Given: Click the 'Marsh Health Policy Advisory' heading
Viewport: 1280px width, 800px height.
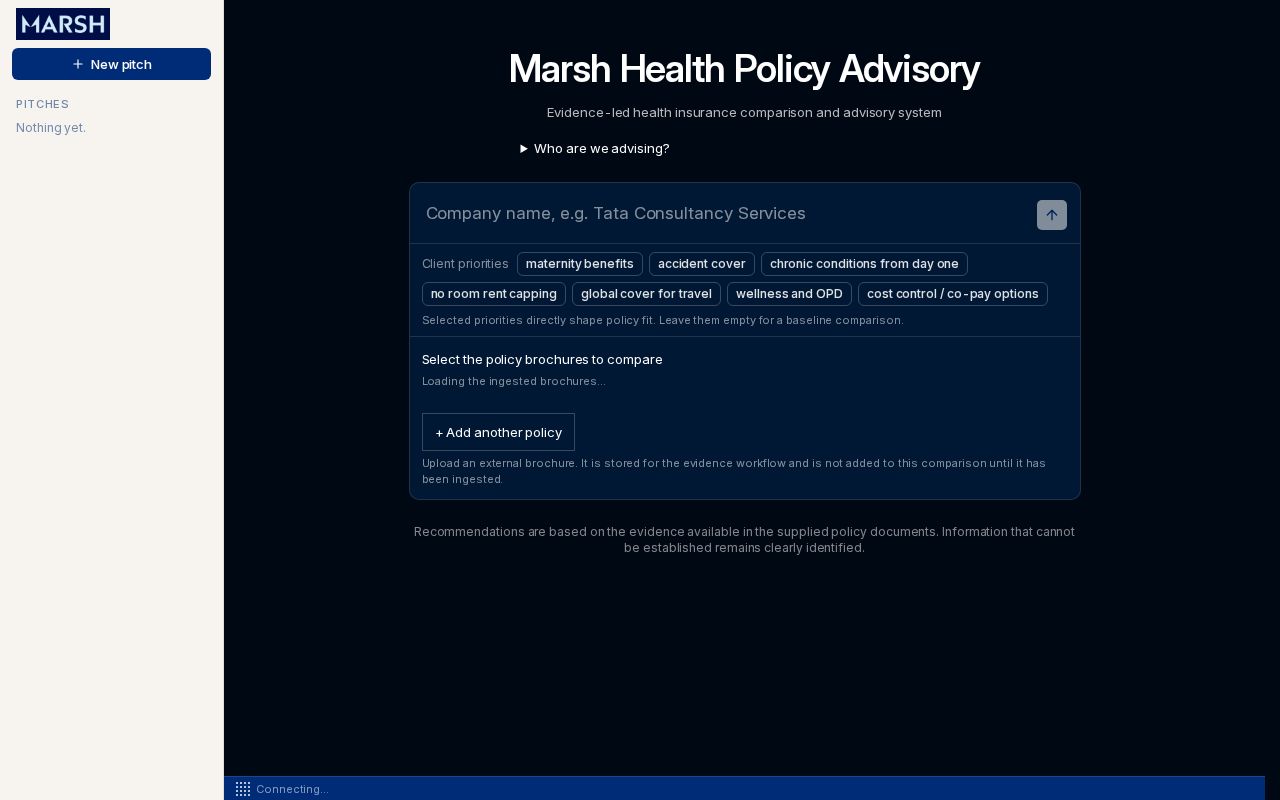Looking at the screenshot, I should (744, 69).
